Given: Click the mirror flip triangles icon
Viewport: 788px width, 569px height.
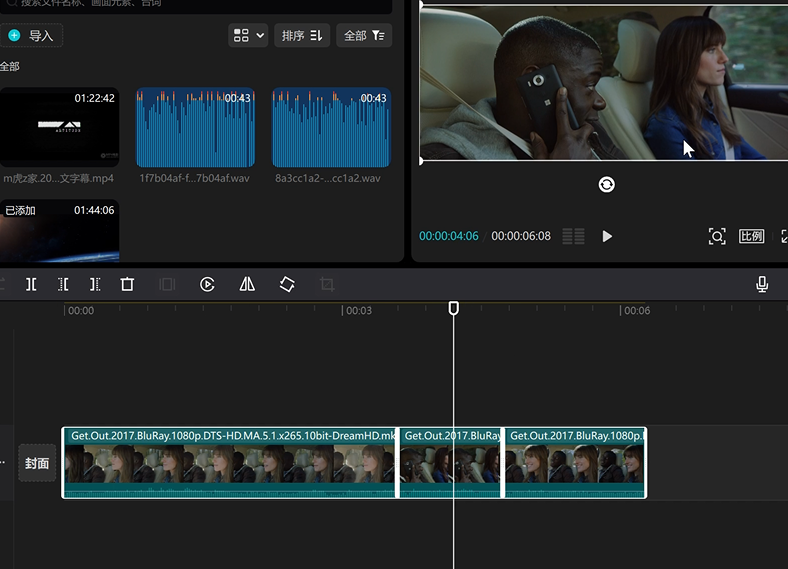Looking at the screenshot, I should (x=247, y=284).
